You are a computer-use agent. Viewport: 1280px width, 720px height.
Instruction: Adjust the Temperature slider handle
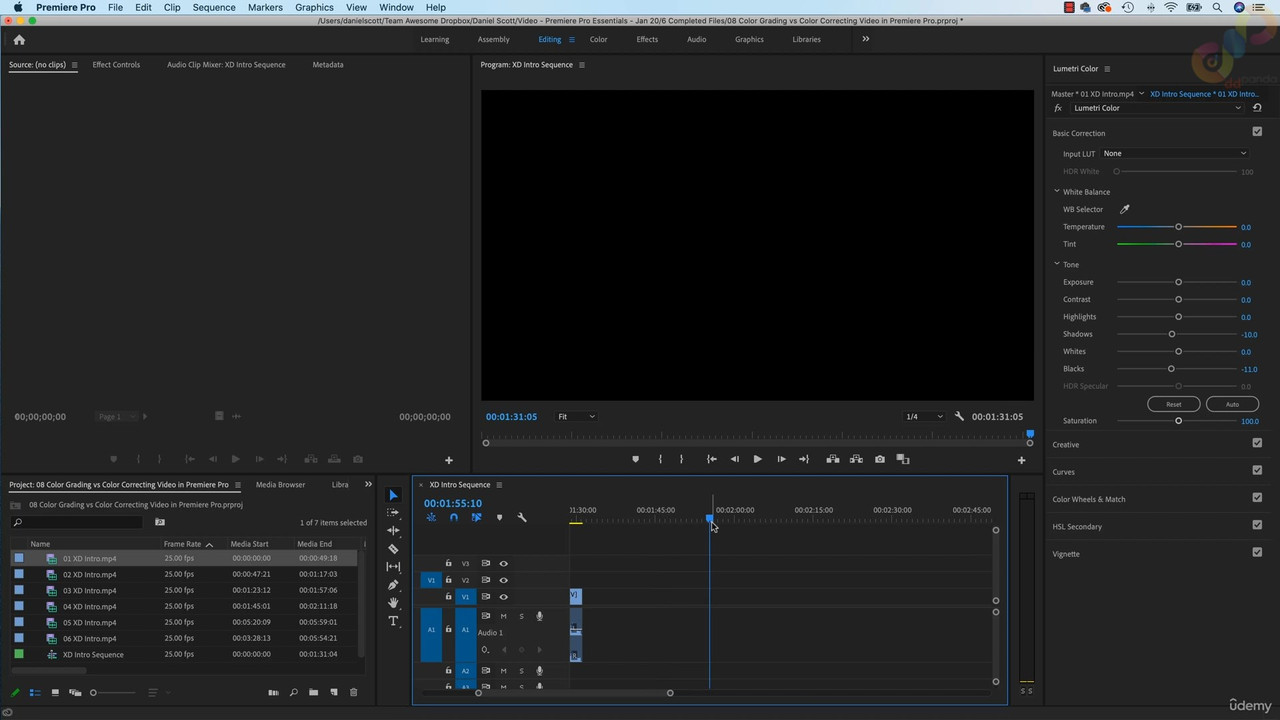[1178, 227]
